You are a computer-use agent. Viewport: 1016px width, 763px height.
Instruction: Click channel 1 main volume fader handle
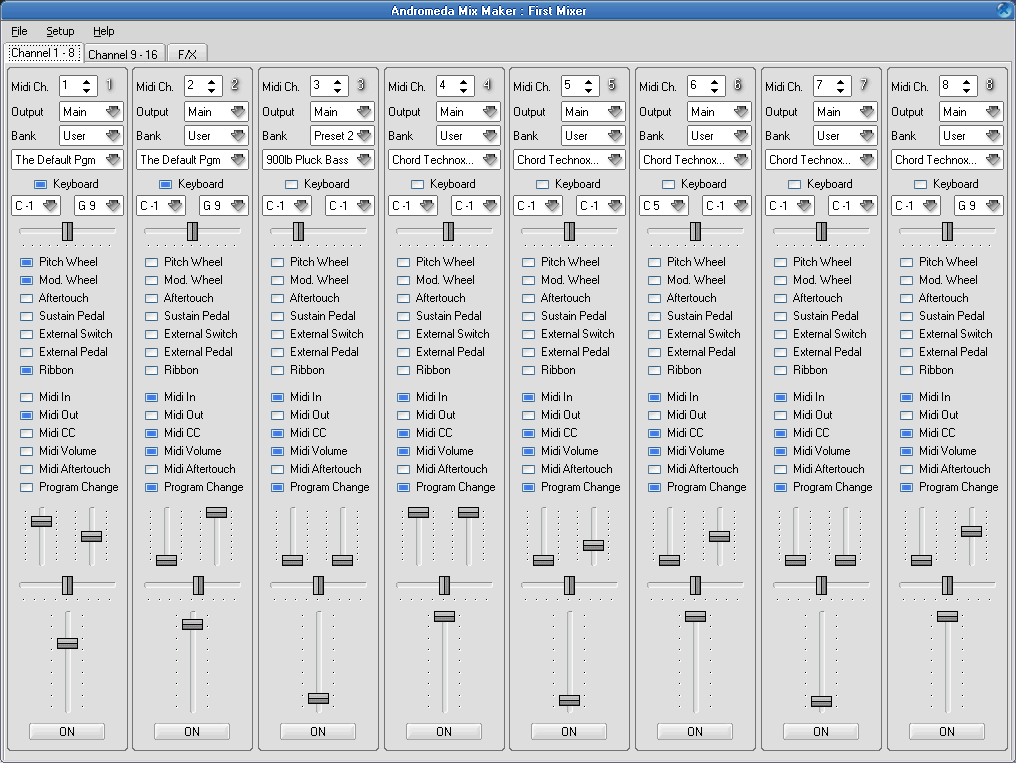click(x=67, y=643)
